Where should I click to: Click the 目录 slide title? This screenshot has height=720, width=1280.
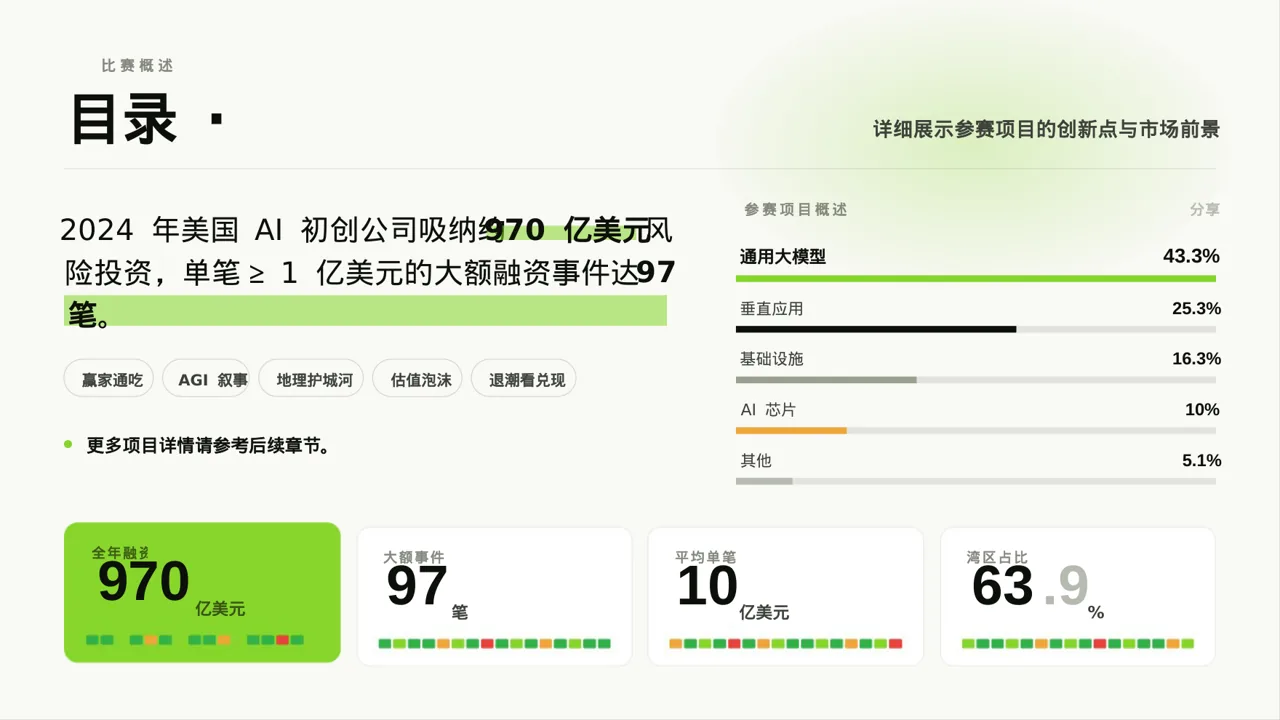pyautogui.click(x=123, y=119)
